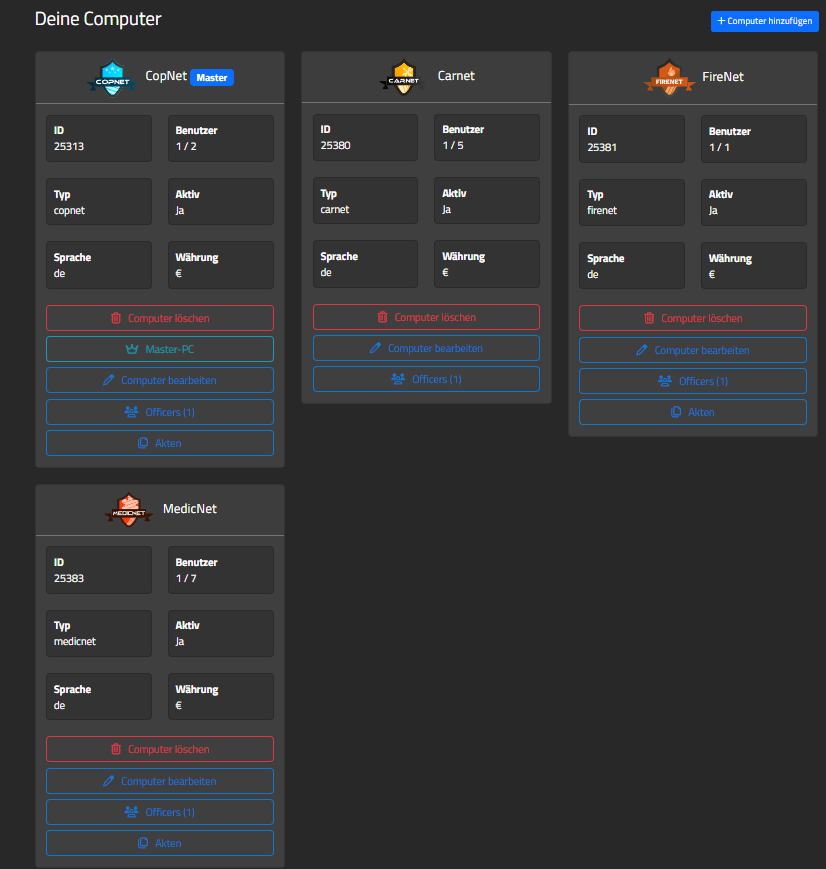Viewport: 826px width, 869px height.
Task: Open Officers (1) for CopNet
Action: [x=160, y=412]
